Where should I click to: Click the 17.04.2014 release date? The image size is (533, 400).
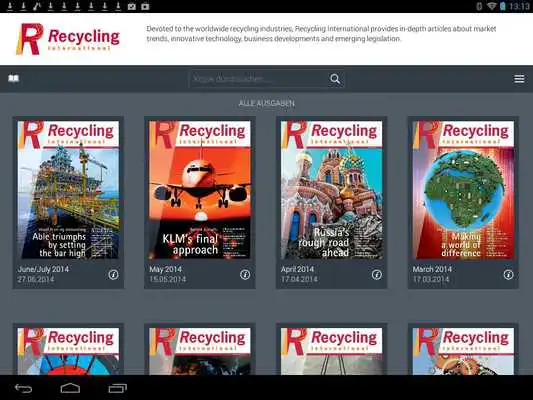(x=299, y=279)
